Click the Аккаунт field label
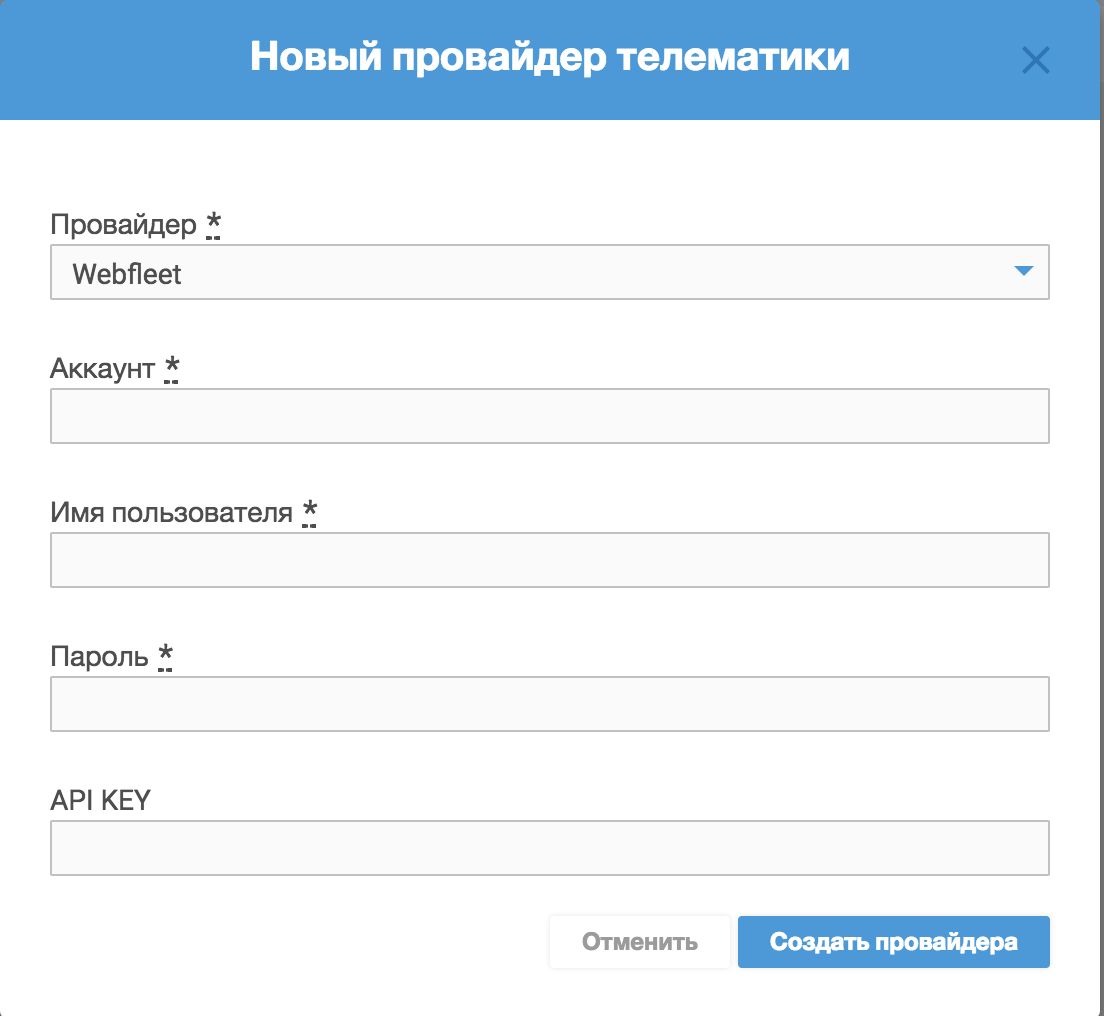This screenshot has height=1016, width=1104. click(x=103, y=369)
